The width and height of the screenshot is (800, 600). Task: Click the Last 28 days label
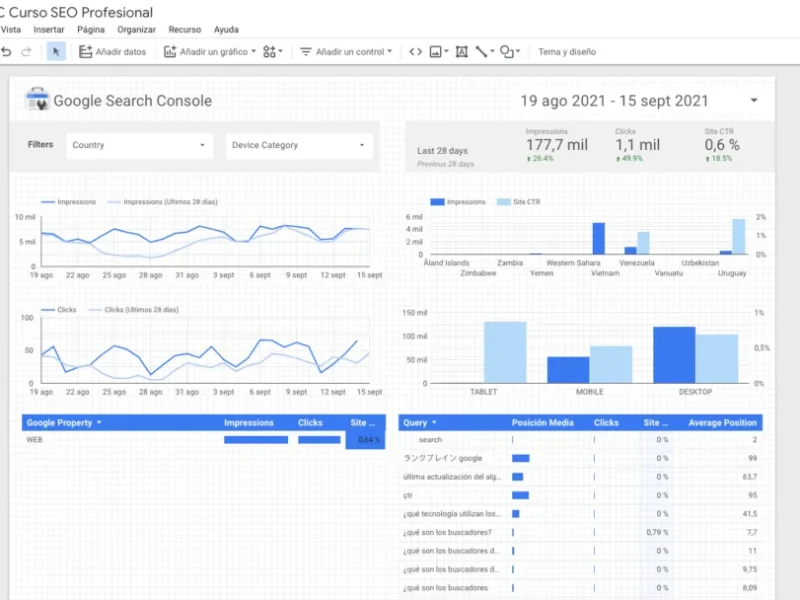pos(442,151)
